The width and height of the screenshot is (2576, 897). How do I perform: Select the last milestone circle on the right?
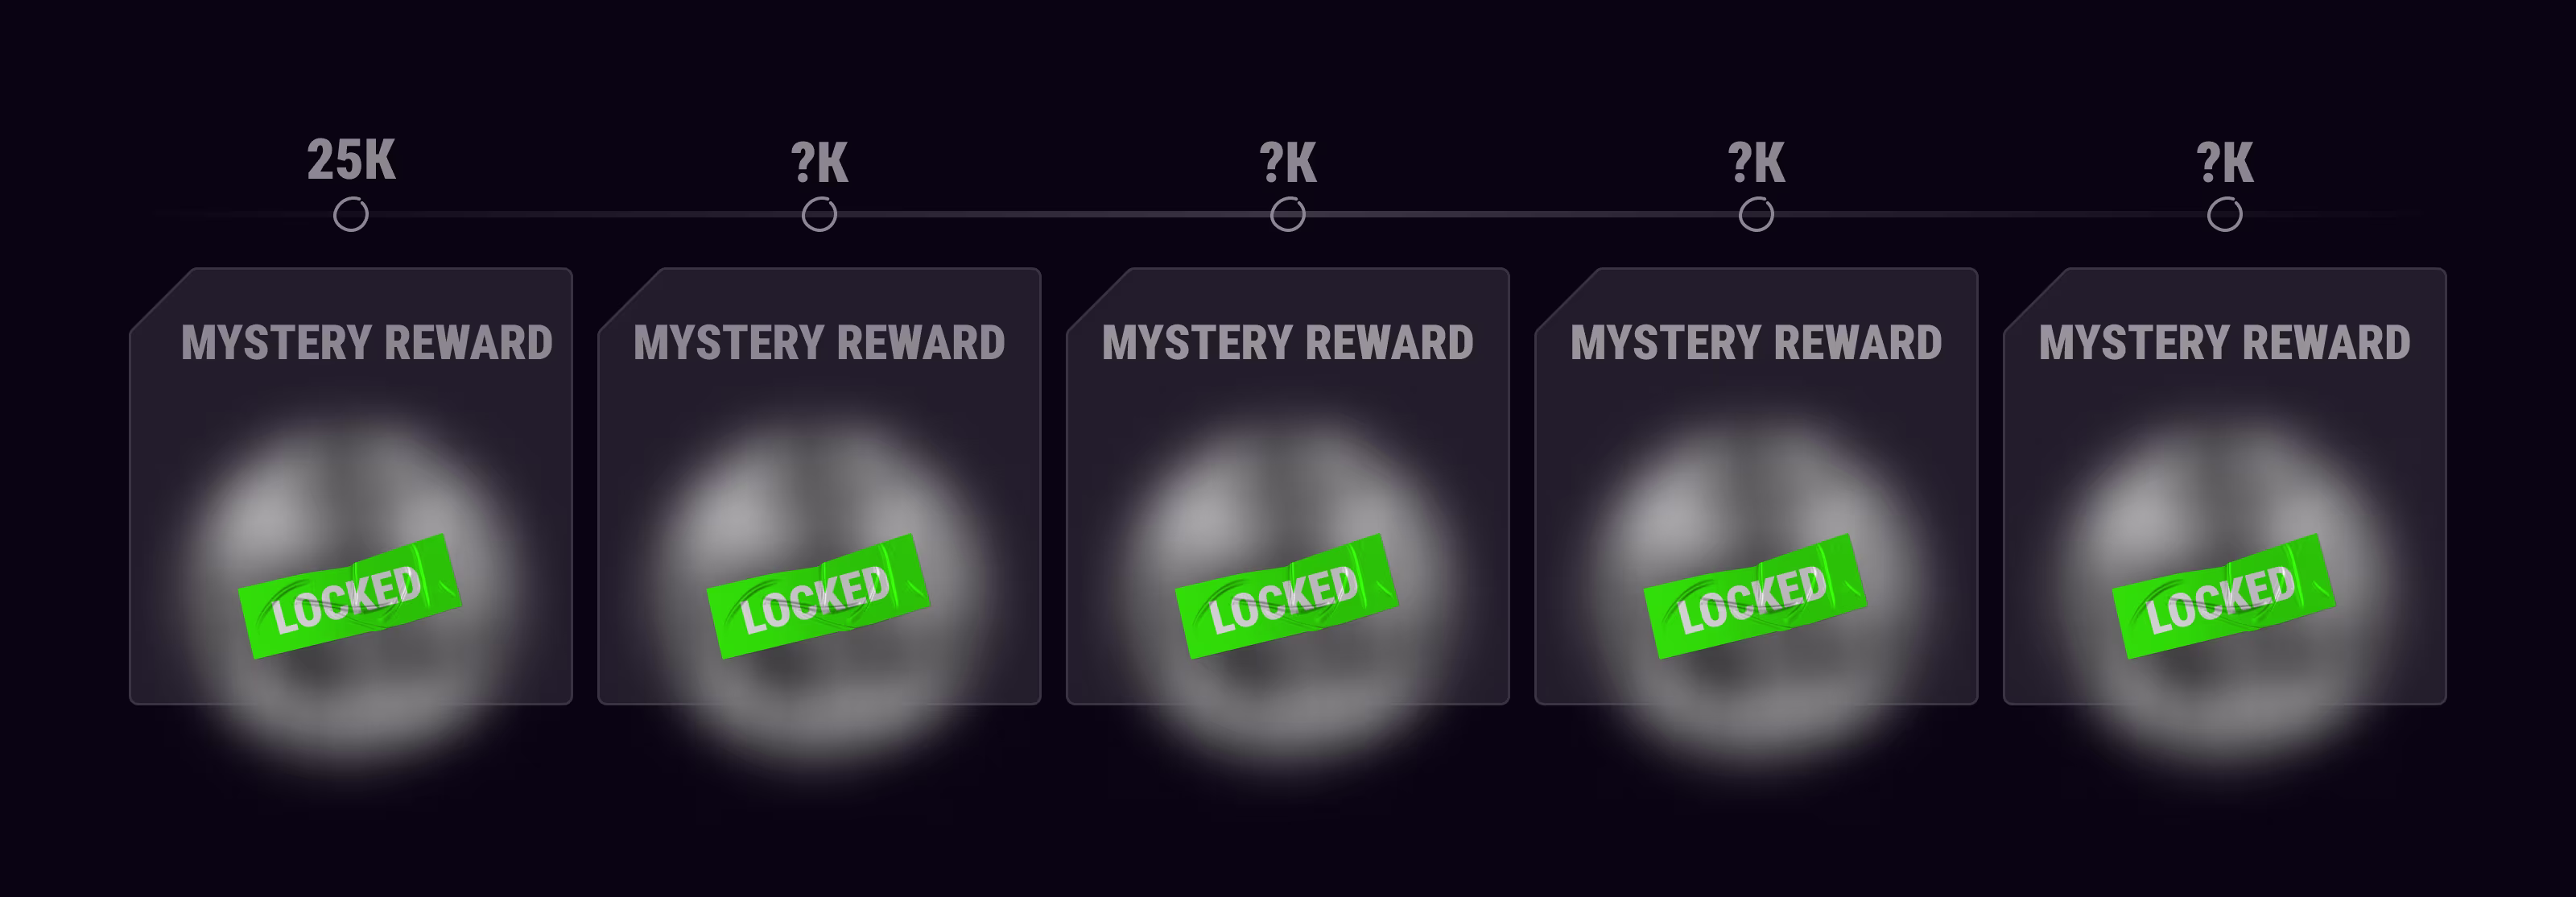point(2225,214)
